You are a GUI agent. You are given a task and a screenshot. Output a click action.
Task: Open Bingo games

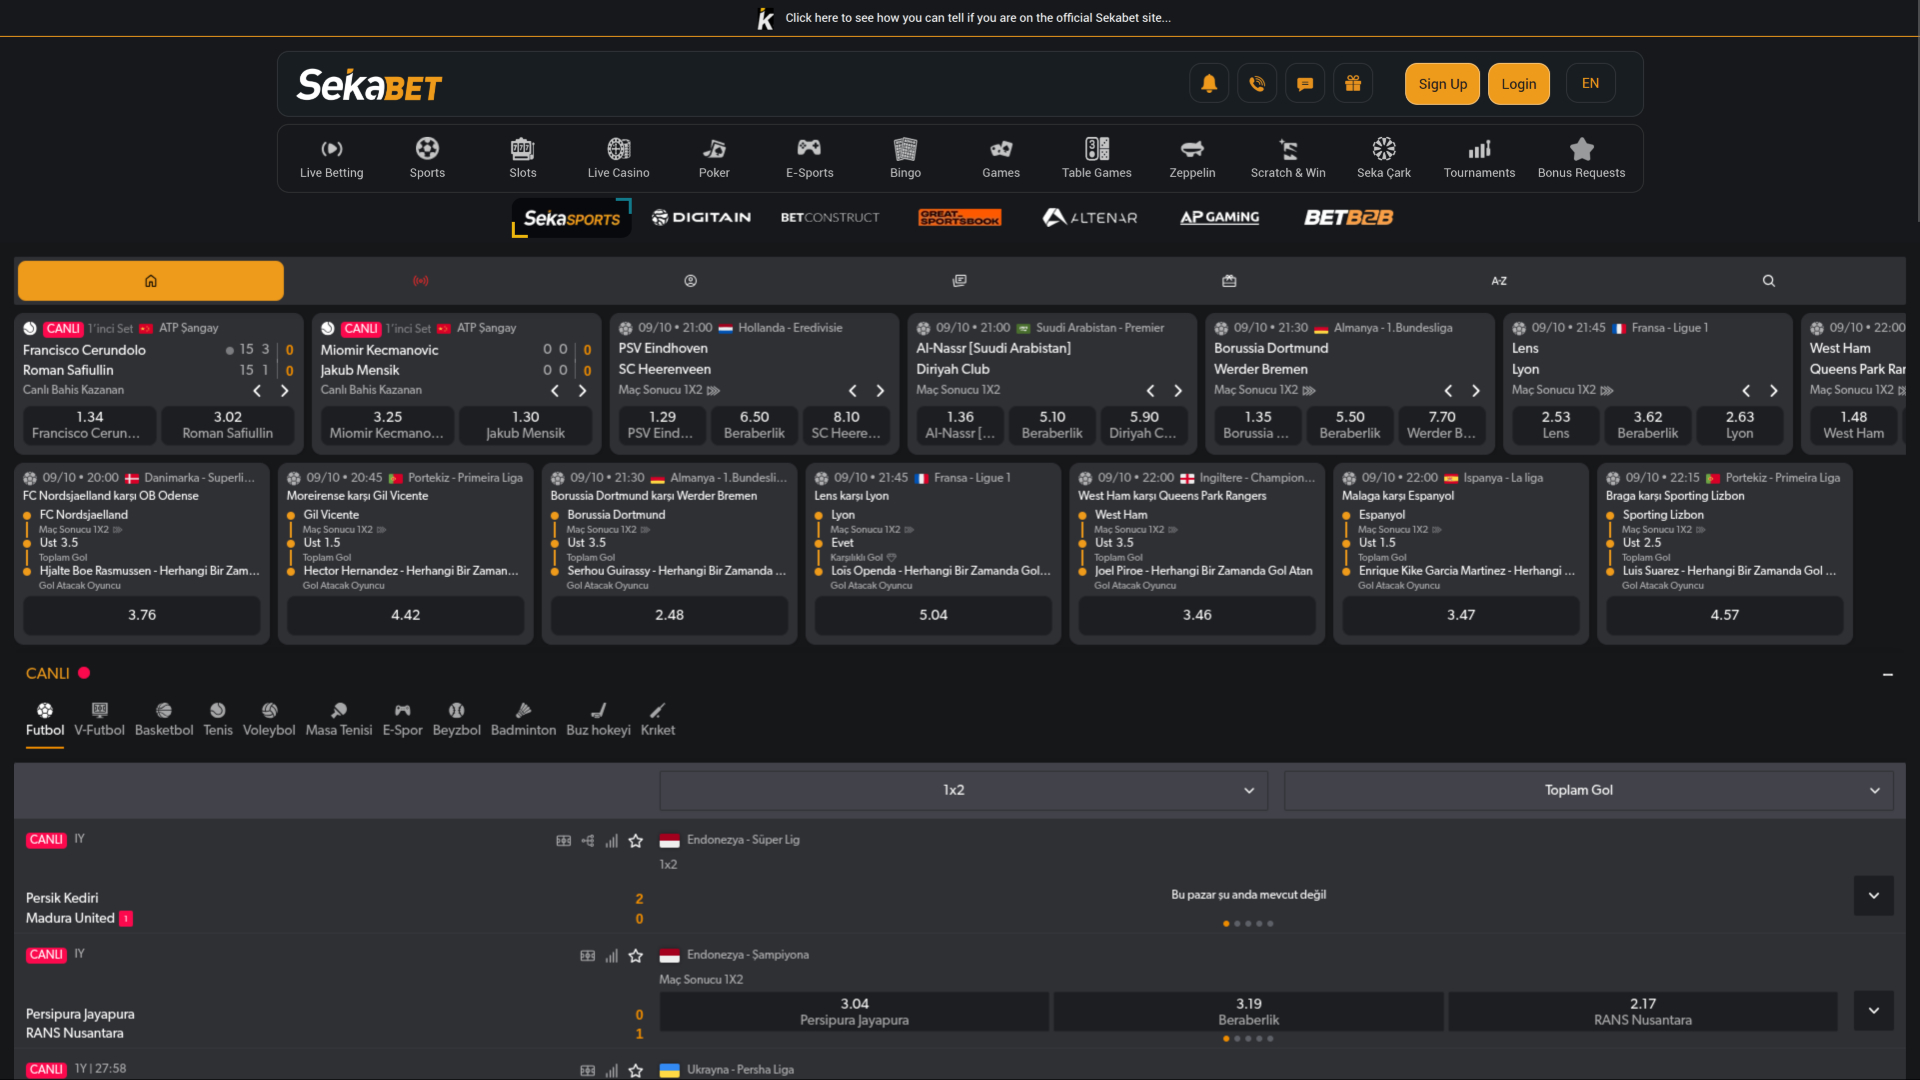tap(905, 159)
